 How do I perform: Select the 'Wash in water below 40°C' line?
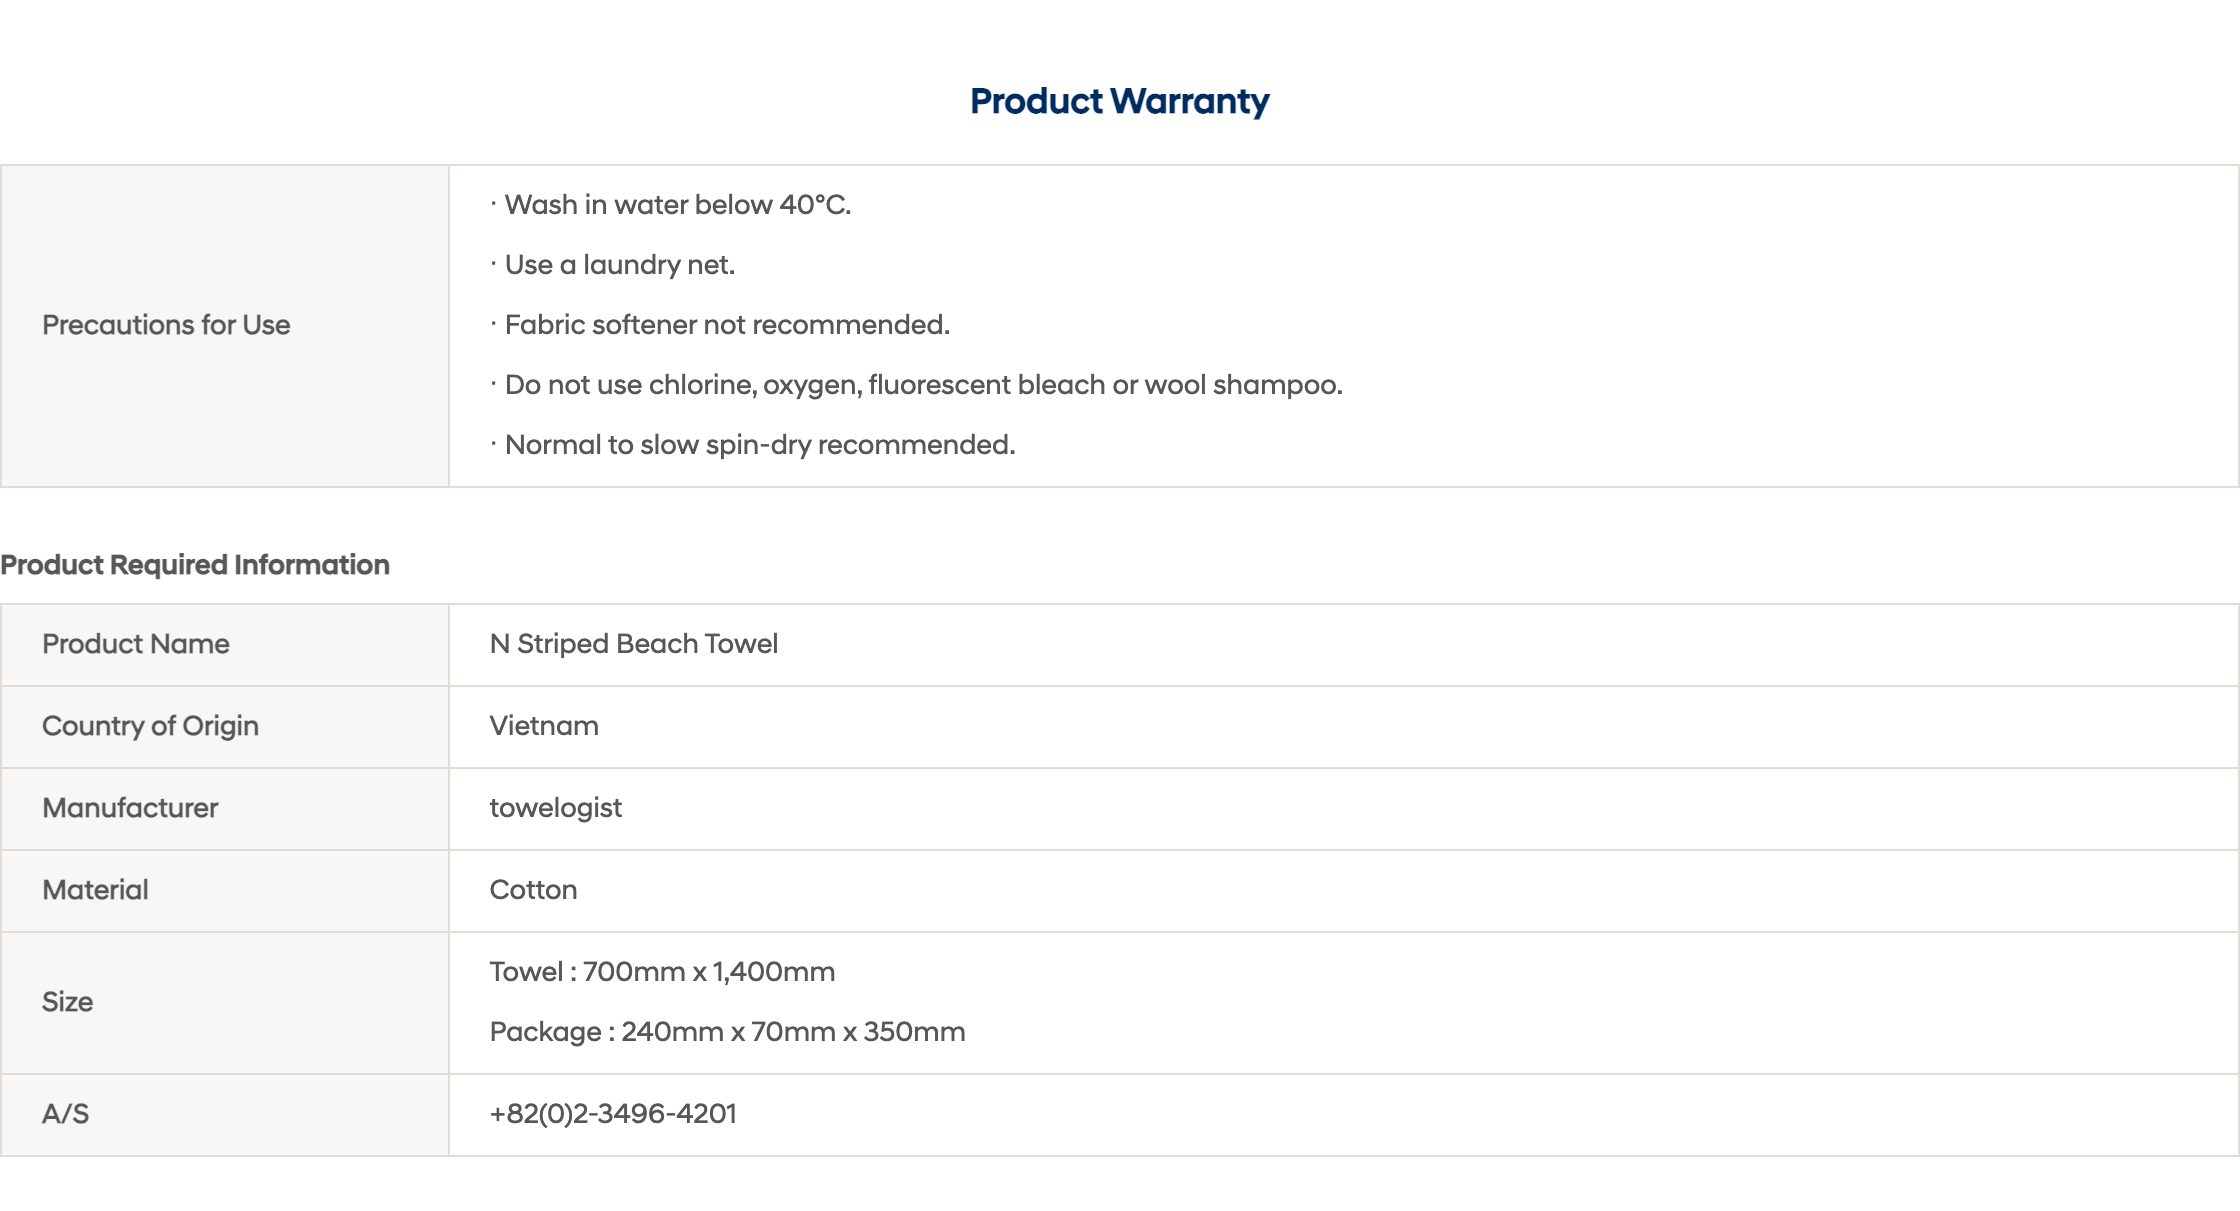[671, 205]
